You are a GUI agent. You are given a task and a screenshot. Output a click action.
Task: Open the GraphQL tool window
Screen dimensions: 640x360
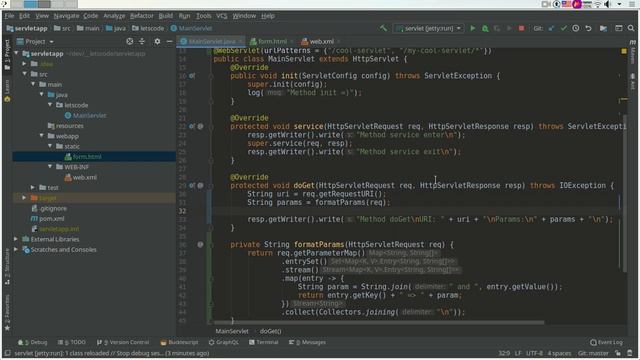[x=223, y=342]
